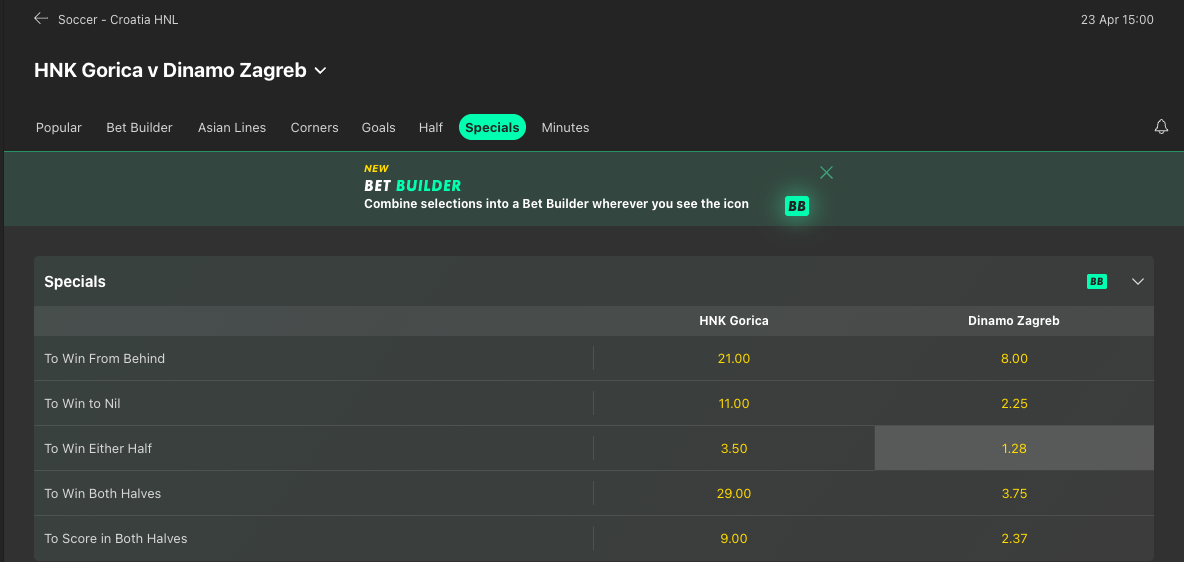Open the Bet Builder tab
This screenshot has height=562, width=1184.
tap(139, 127)
